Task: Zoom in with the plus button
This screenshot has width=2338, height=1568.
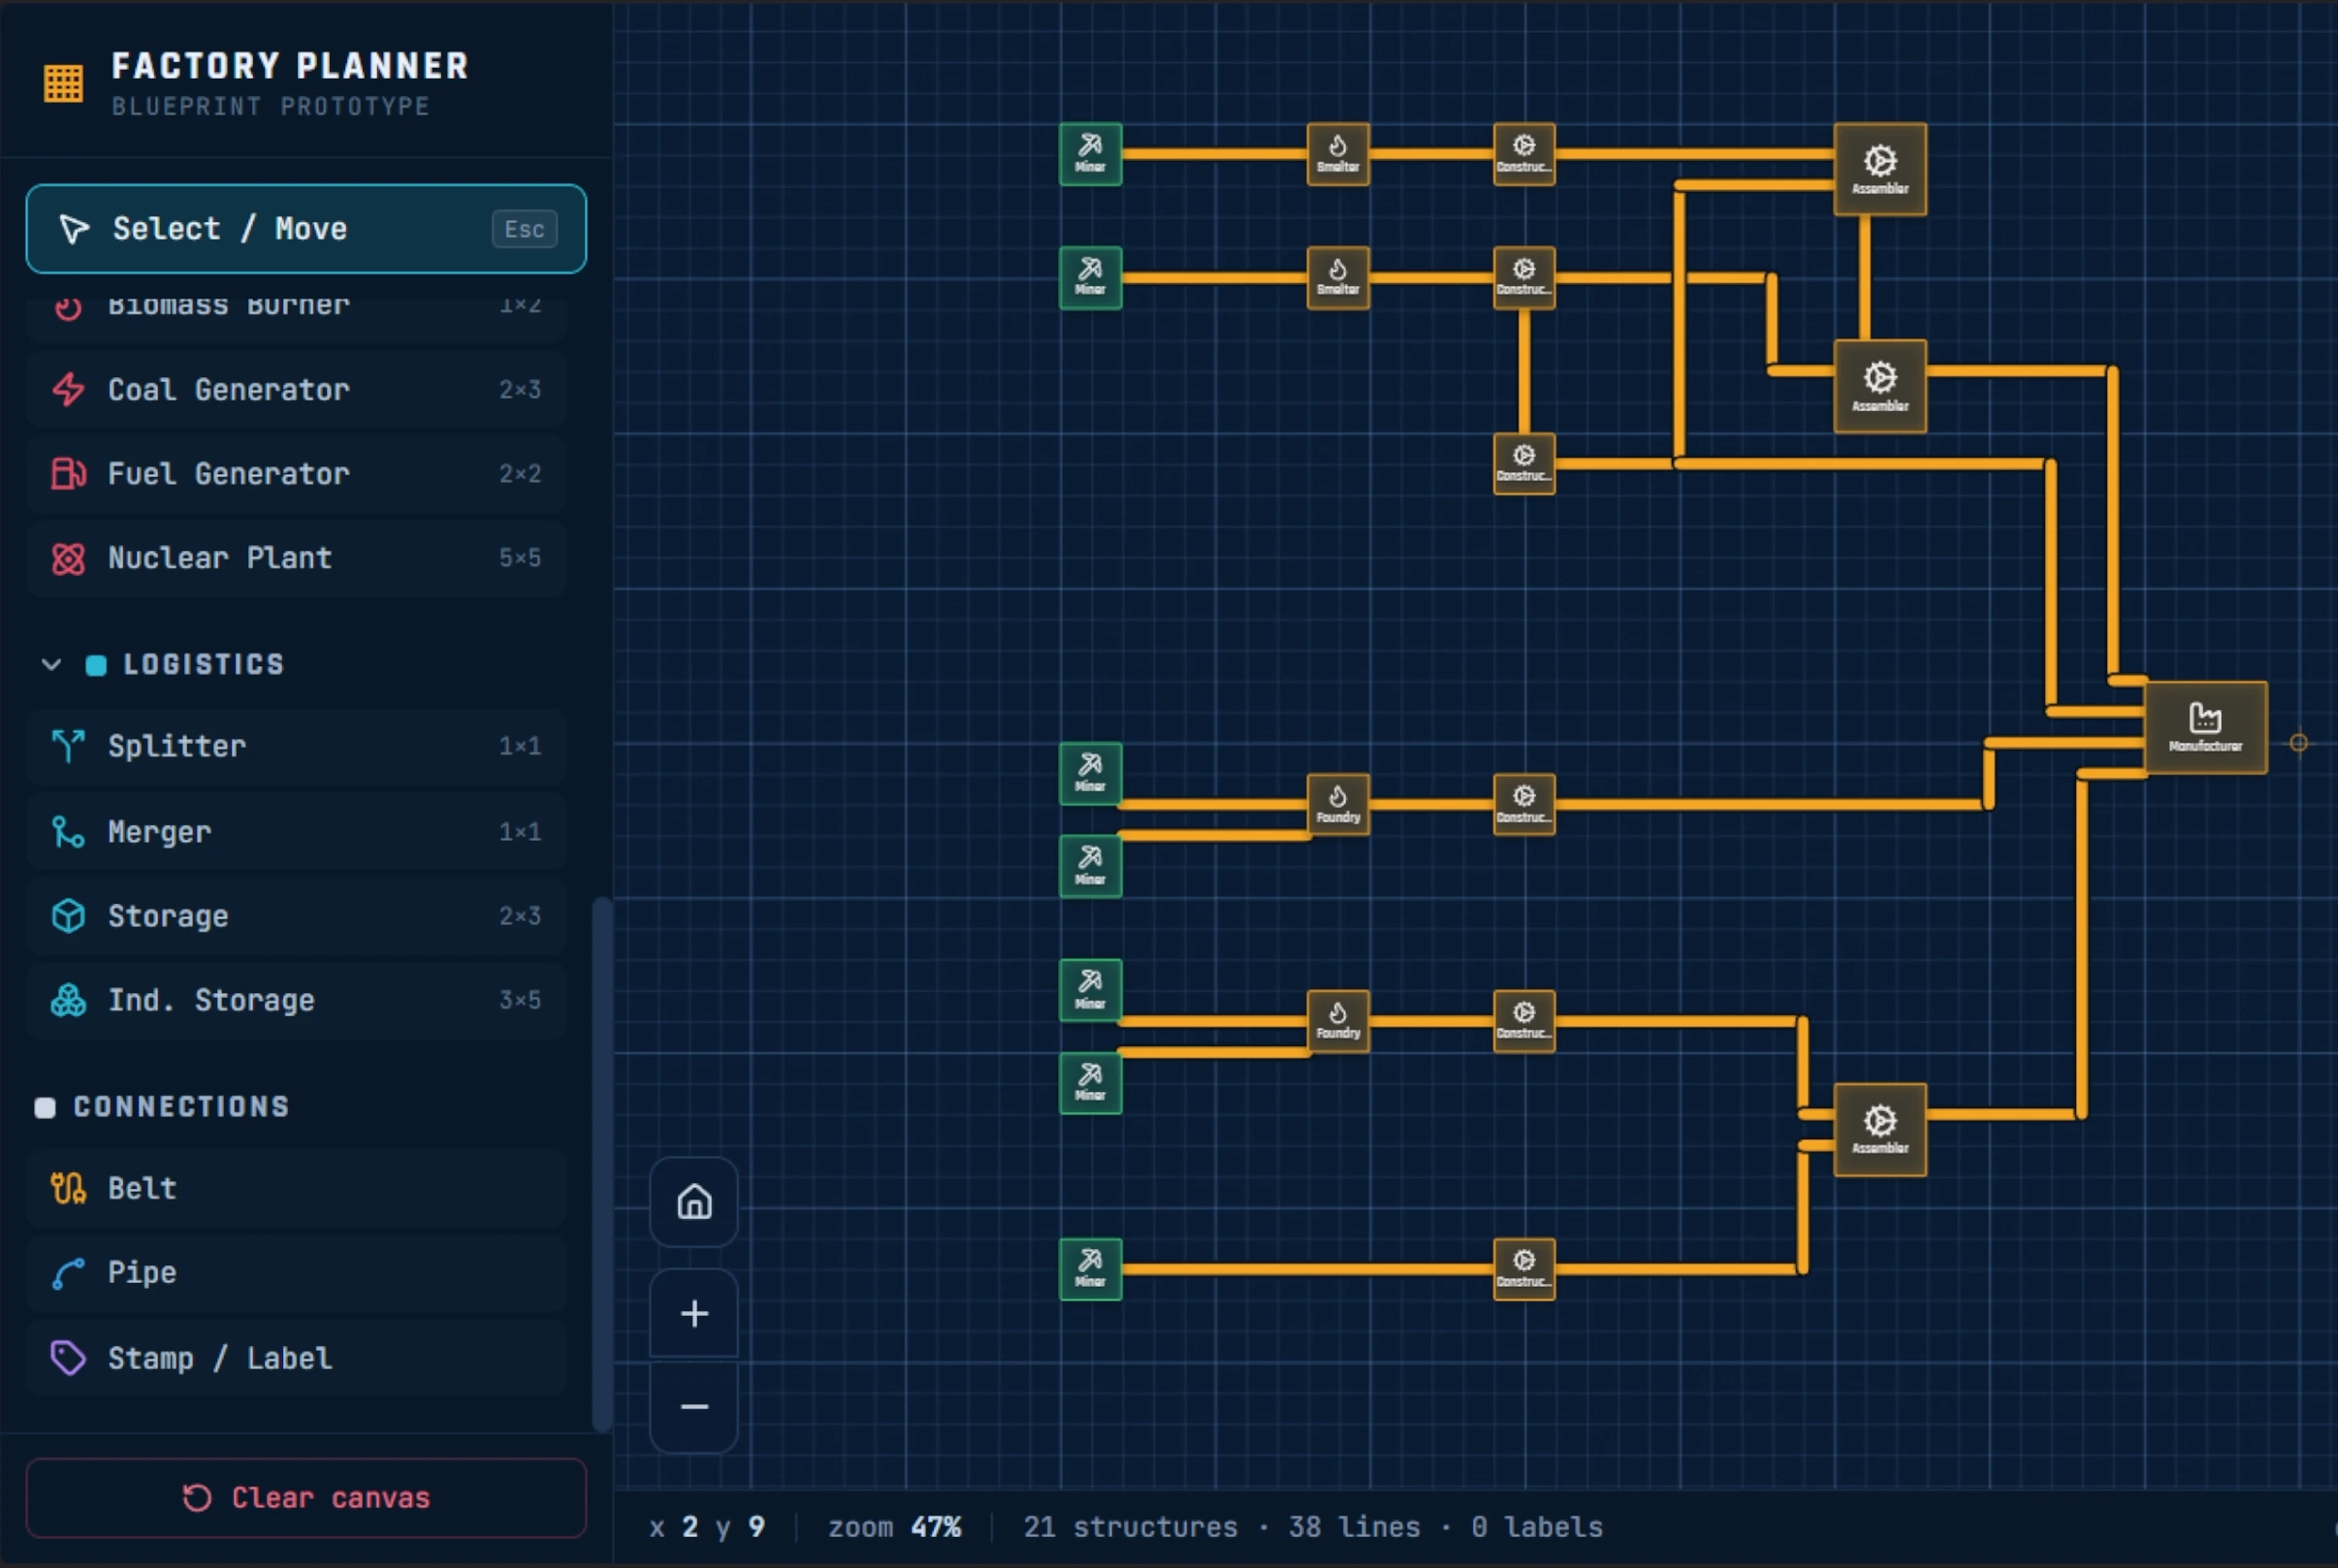Action: click(694, 1313)
